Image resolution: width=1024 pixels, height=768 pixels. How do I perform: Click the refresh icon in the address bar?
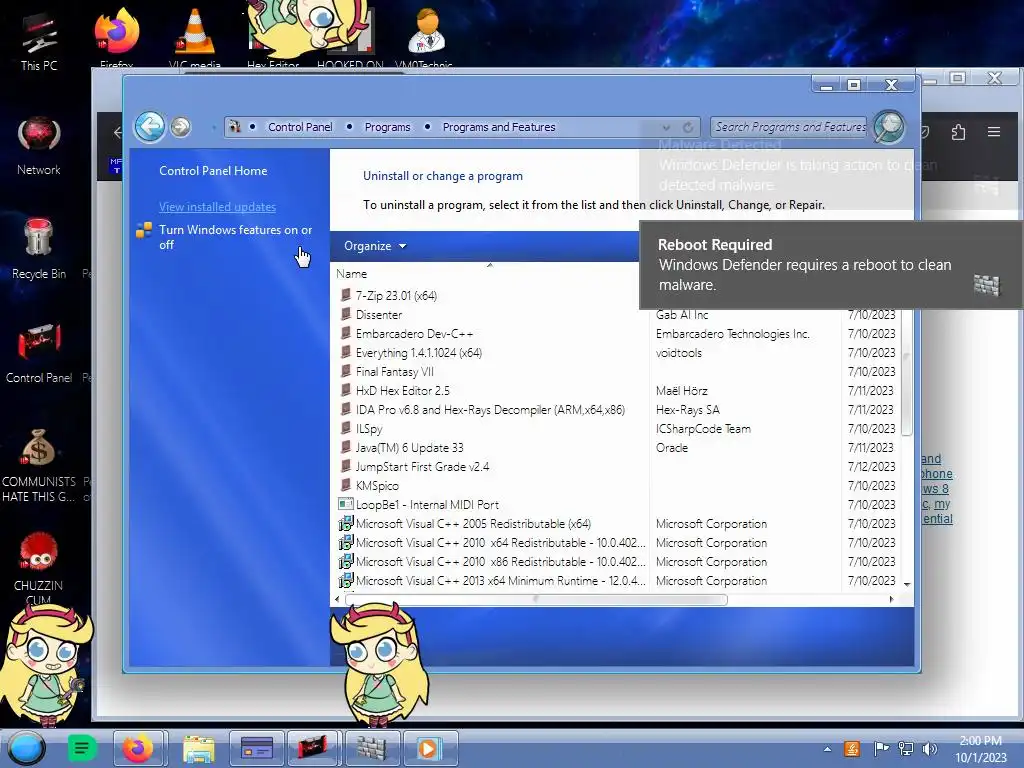tap(688, 127)
